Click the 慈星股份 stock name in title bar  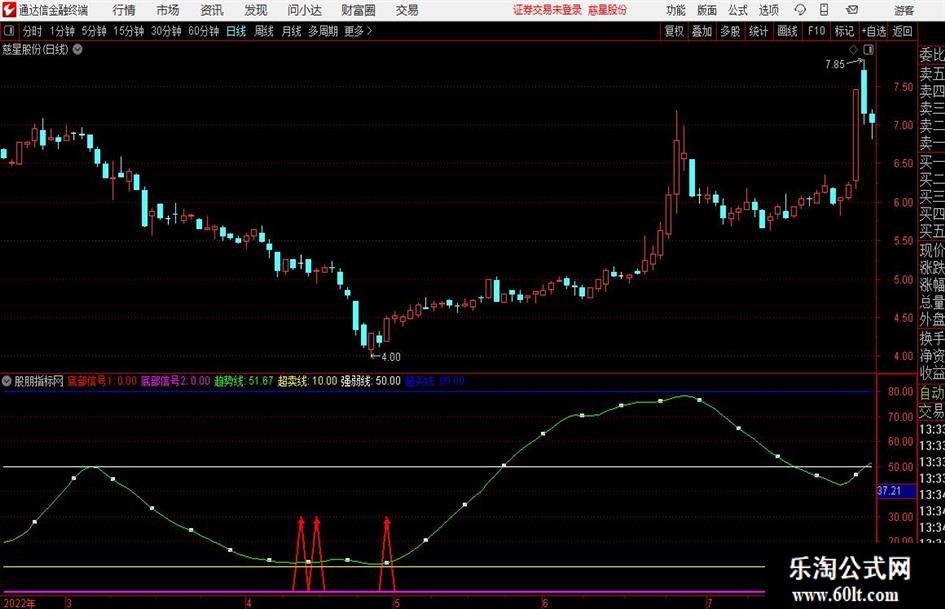click(608, 10)
